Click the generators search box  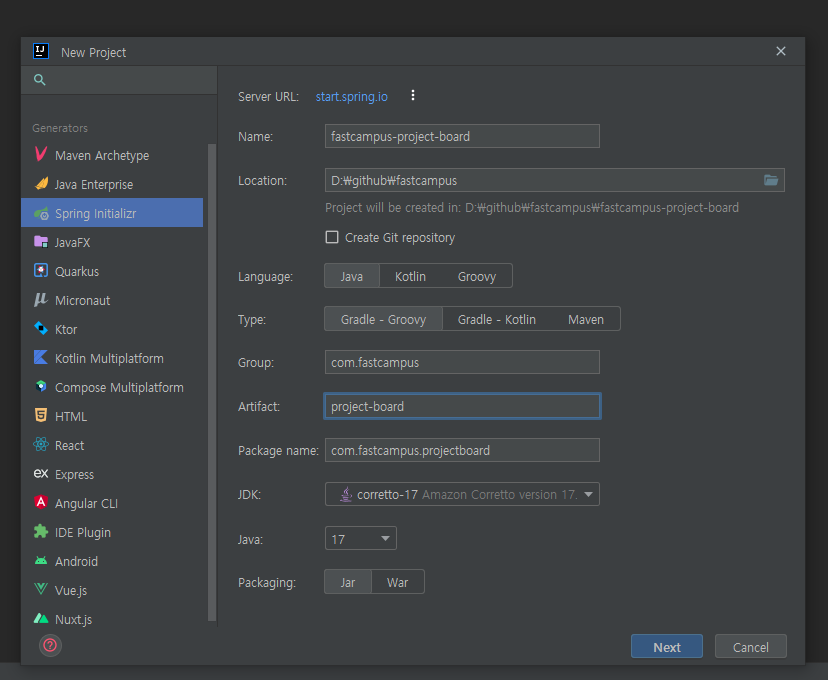(119, 80)
